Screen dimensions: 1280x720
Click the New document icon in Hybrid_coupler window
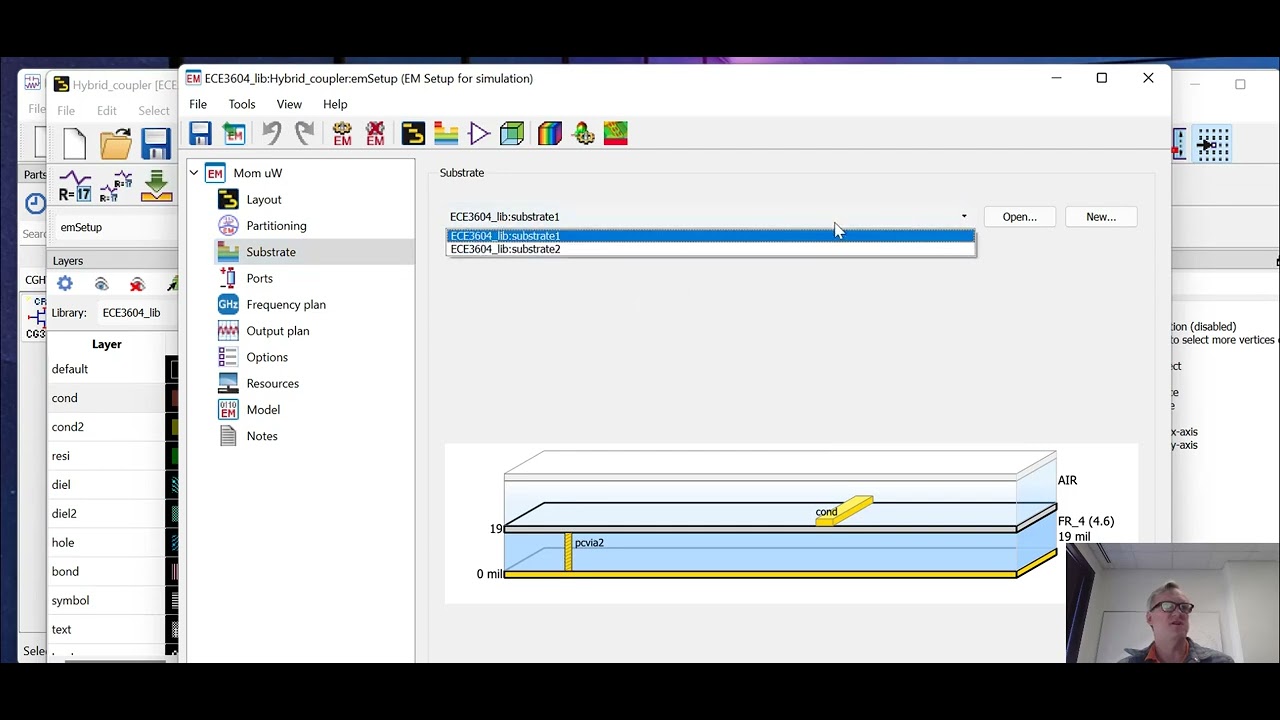75,144
